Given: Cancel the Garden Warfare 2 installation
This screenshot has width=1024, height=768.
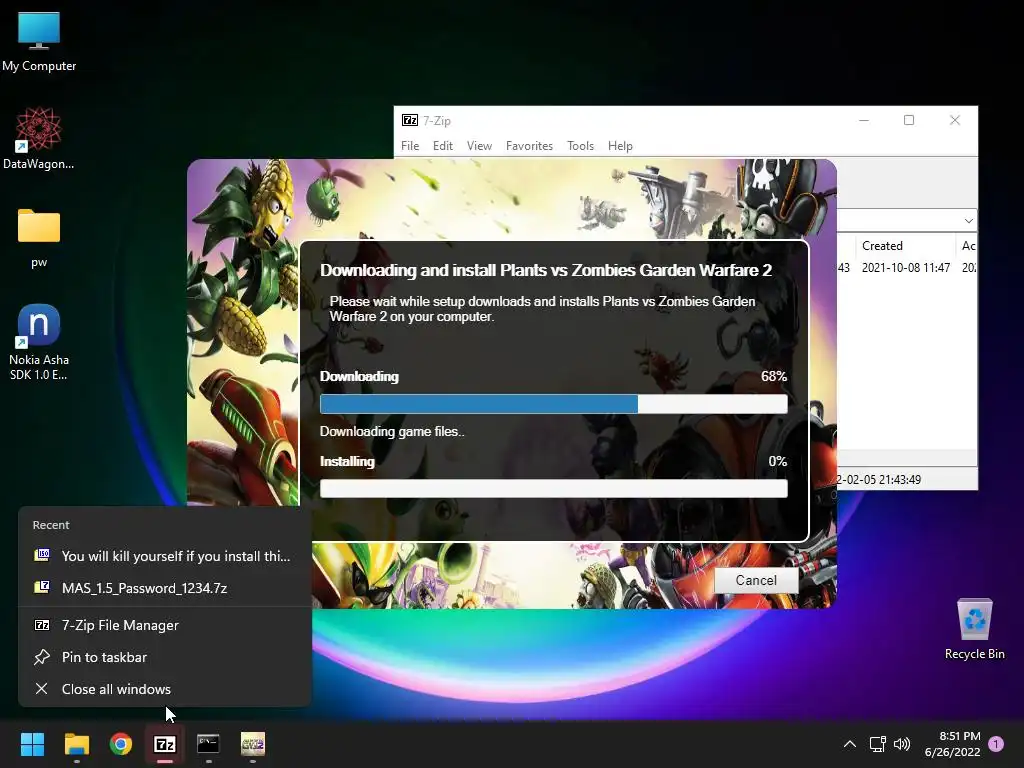Looking at the screenshot, I should point(756,580).
